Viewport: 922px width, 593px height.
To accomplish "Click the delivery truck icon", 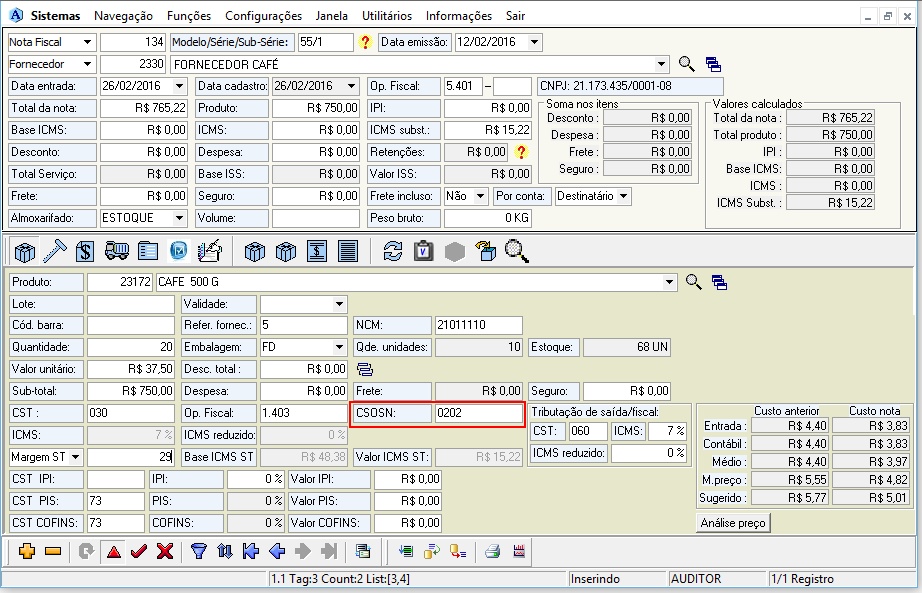I will click(x=117, y=251).
